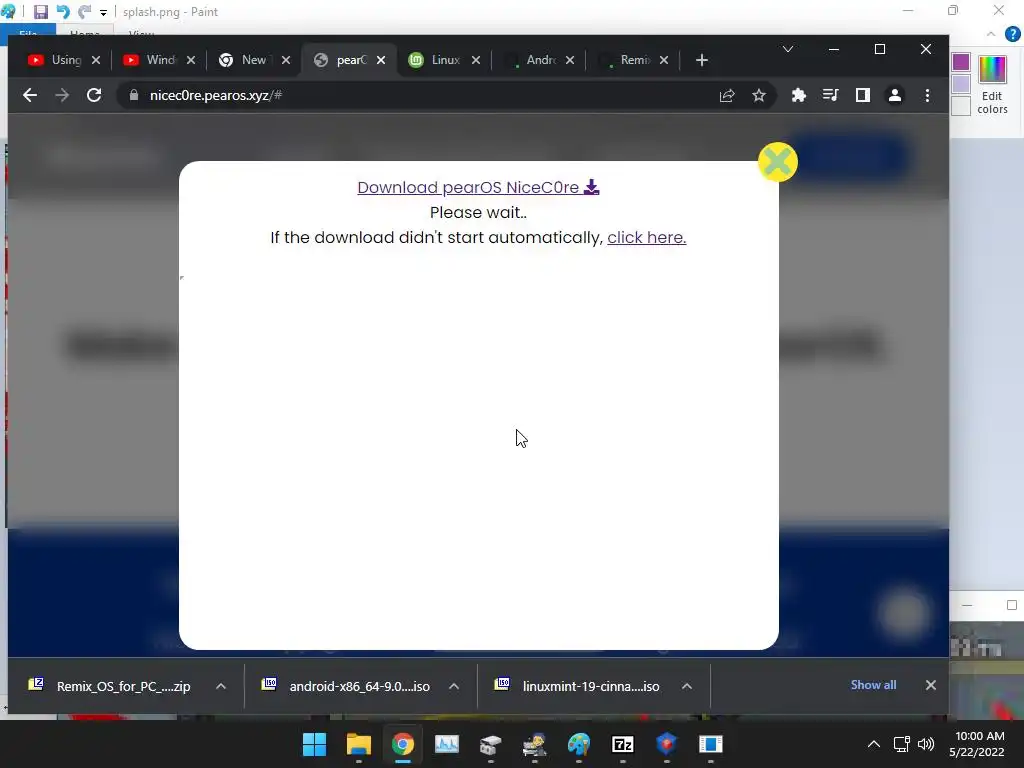1024x768 pixels.
Task: Open Chrome extensions puzzle icon
Action: (798, 95)
